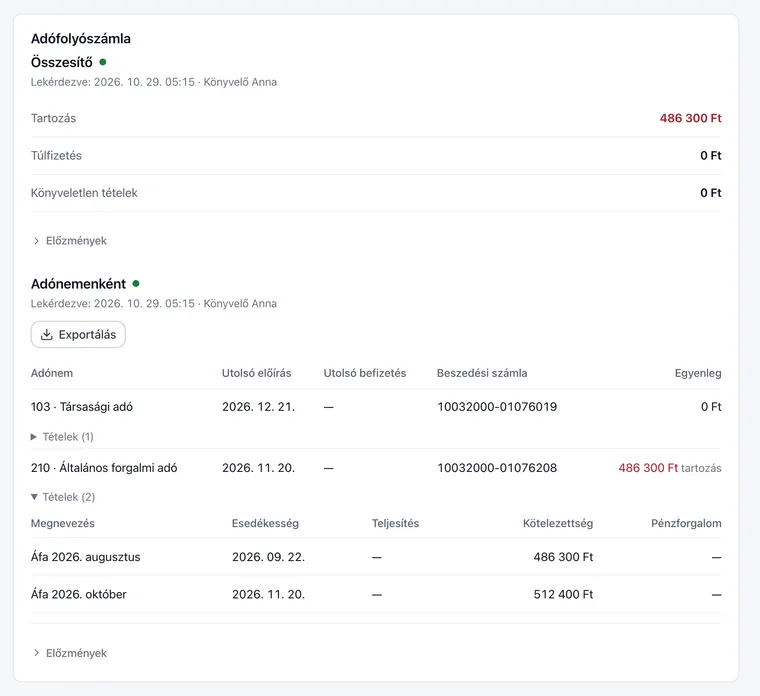760x696 pixels.
Task: Click the chevron icon of upper Előzmények
Action: point(36,241)
